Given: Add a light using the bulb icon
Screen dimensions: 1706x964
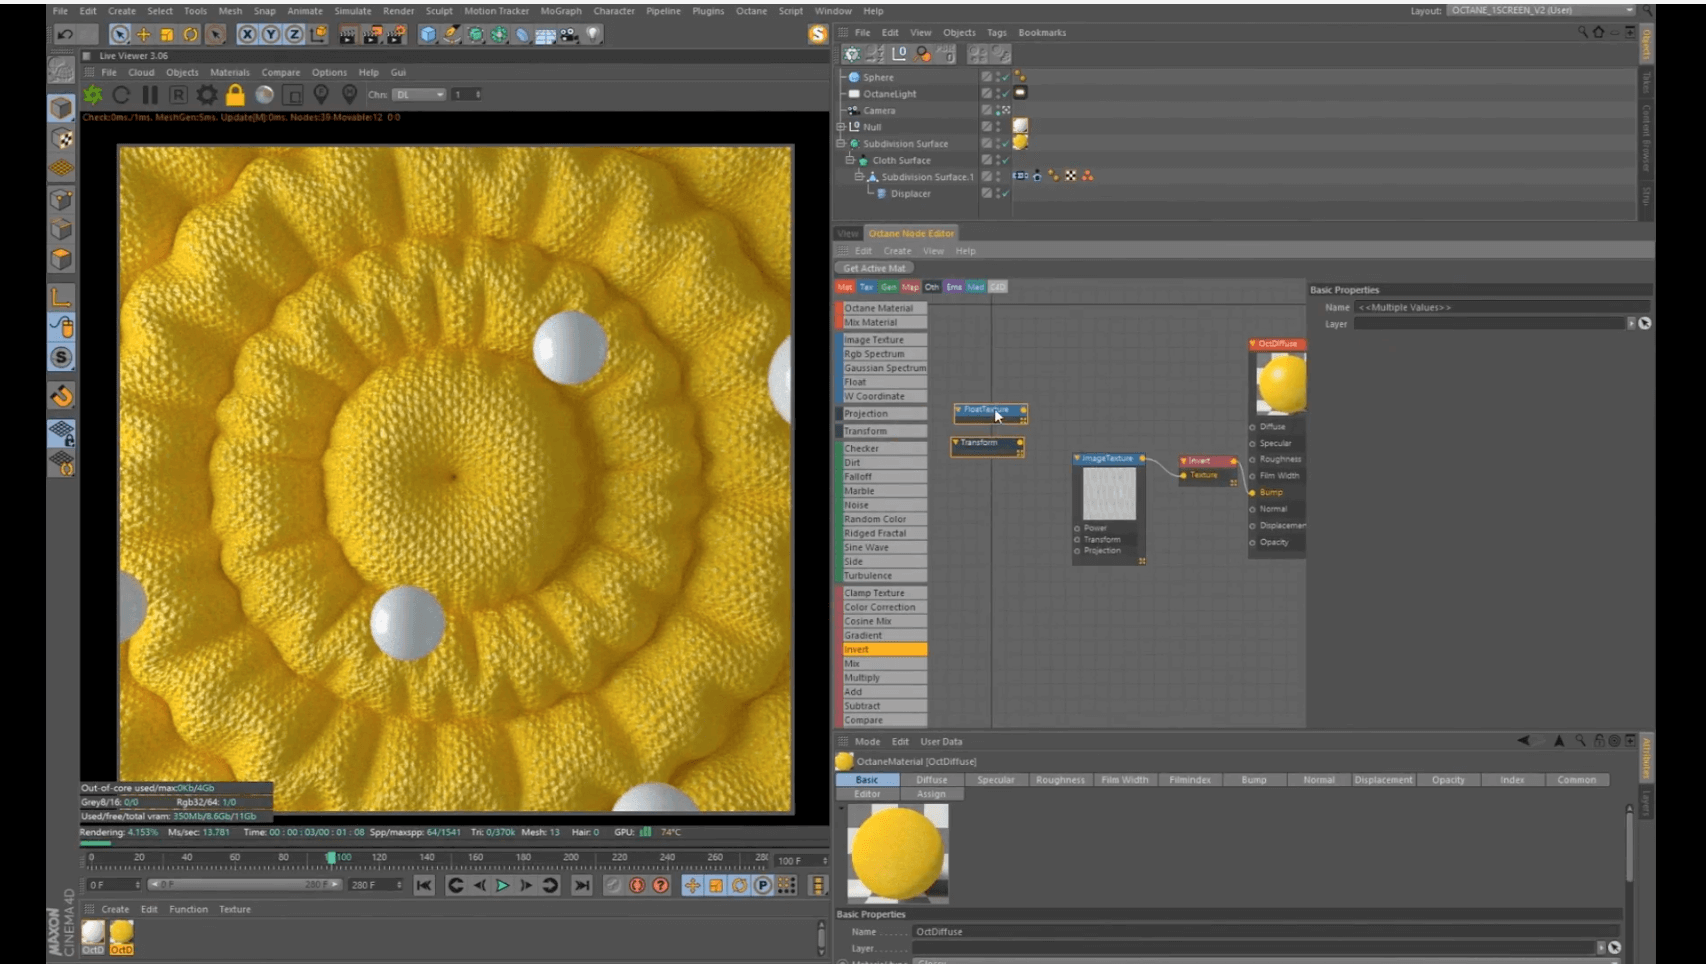Looking at the screenshot, I should click(x=594, y=34).
